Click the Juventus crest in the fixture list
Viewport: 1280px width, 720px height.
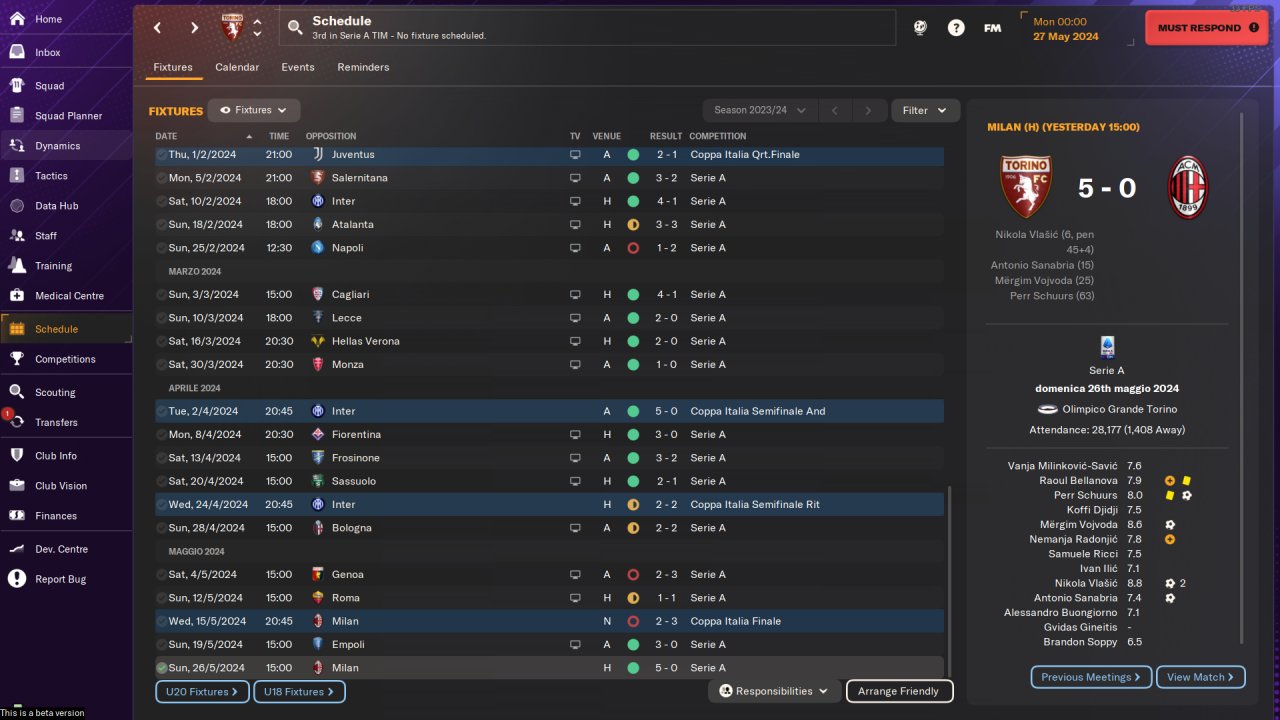(x=318, y=155)
